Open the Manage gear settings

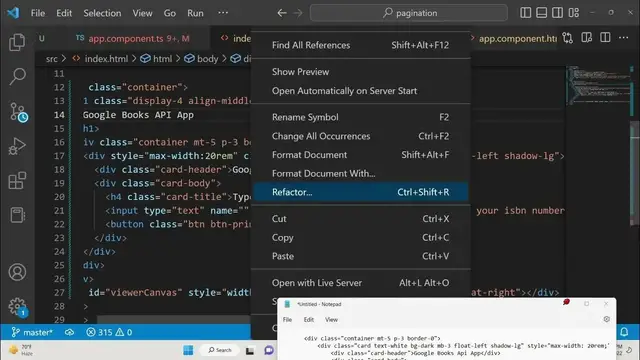17,307
